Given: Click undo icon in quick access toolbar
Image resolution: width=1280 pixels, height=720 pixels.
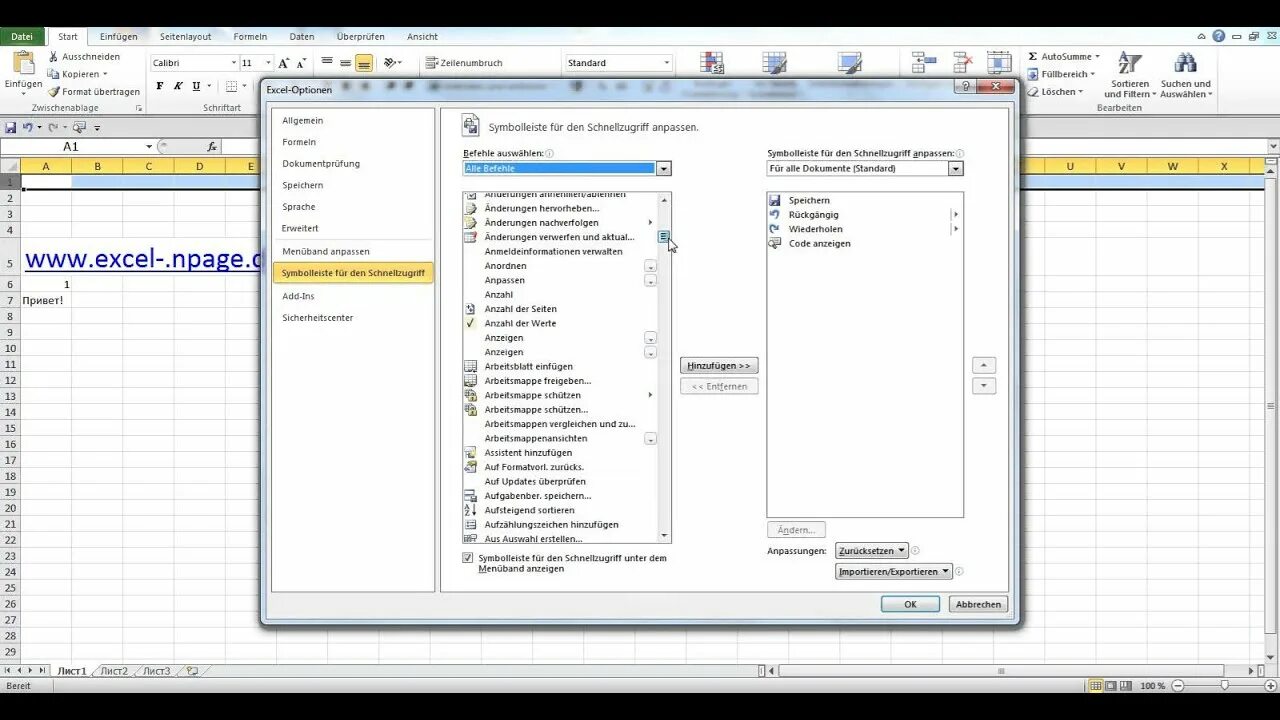Looking at the screenshot, I should (28, 128).
